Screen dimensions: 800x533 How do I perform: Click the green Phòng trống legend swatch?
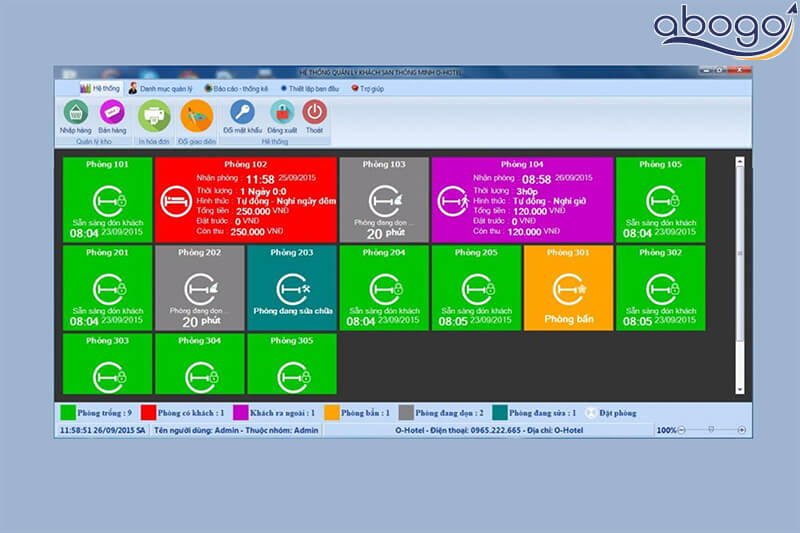pos(67,412)
